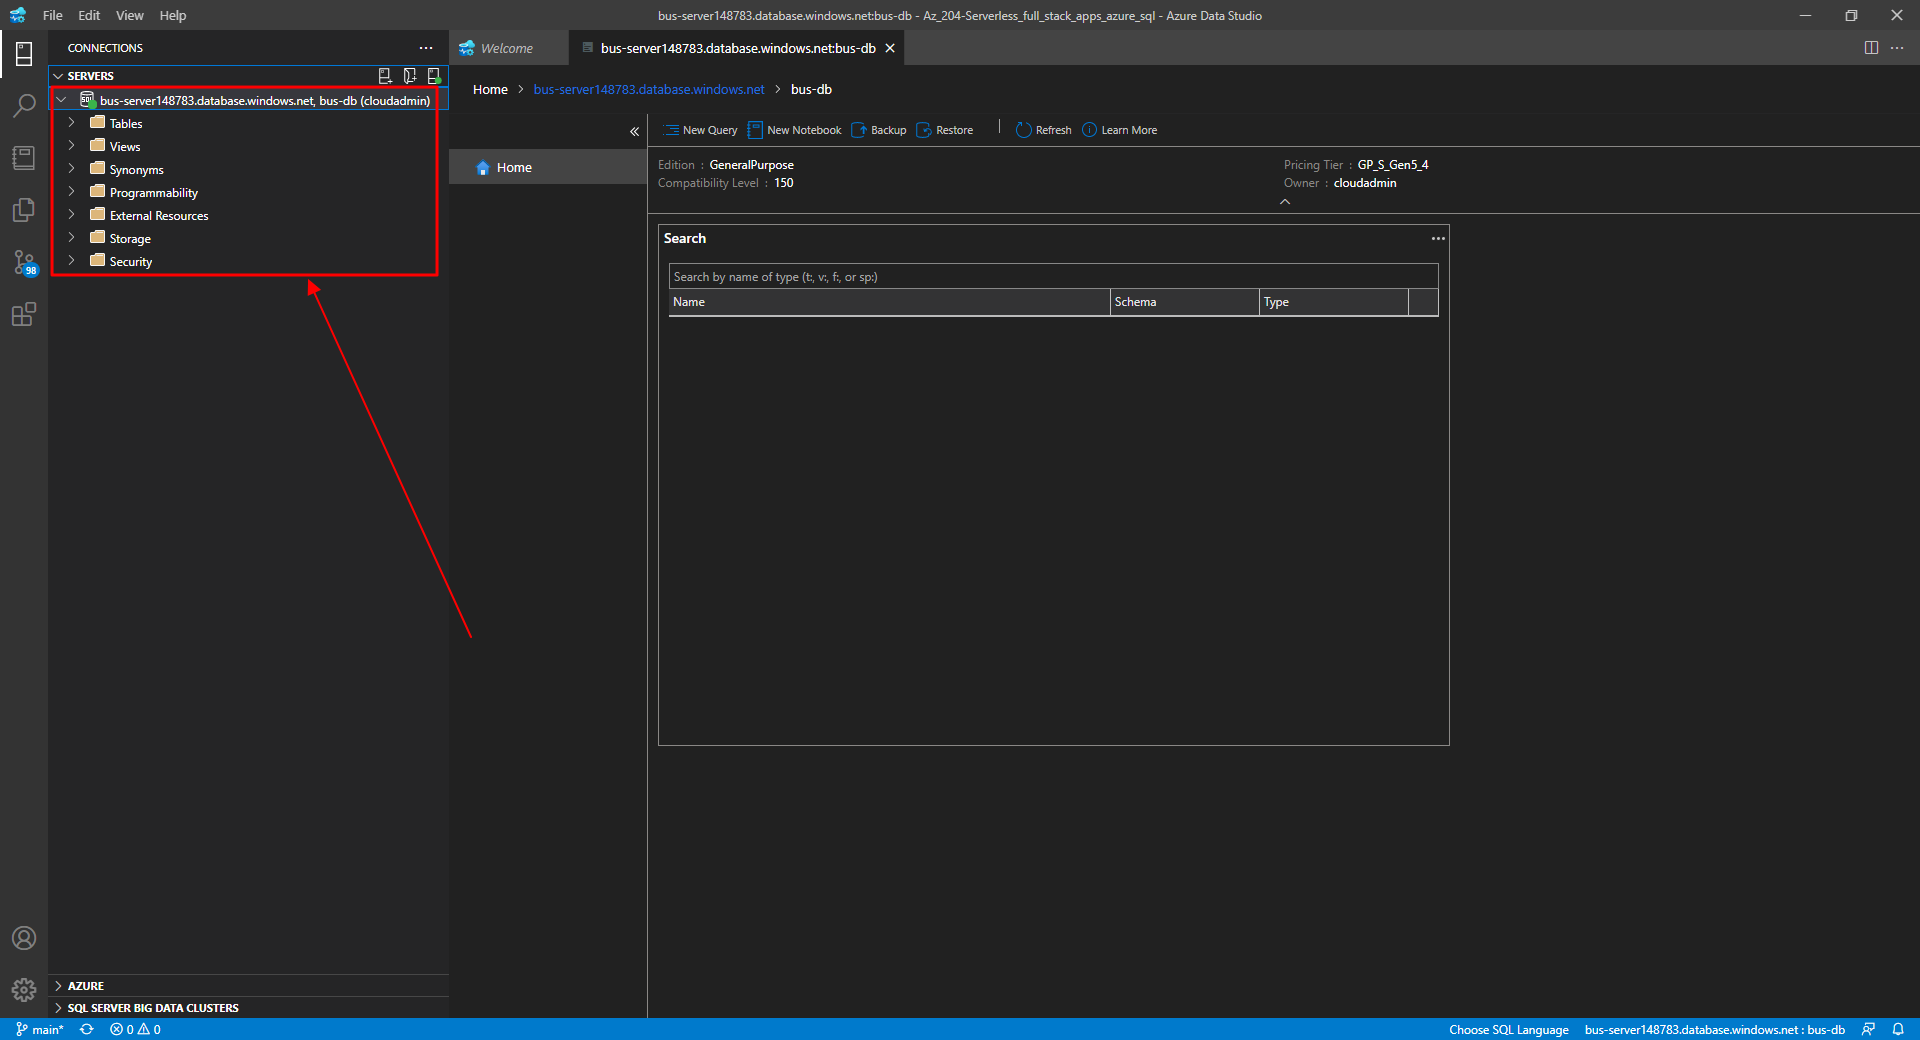The image size is (1920, 1040).
Task: Click the New Connection icon in Servers
Action: (x=385, y=76)
